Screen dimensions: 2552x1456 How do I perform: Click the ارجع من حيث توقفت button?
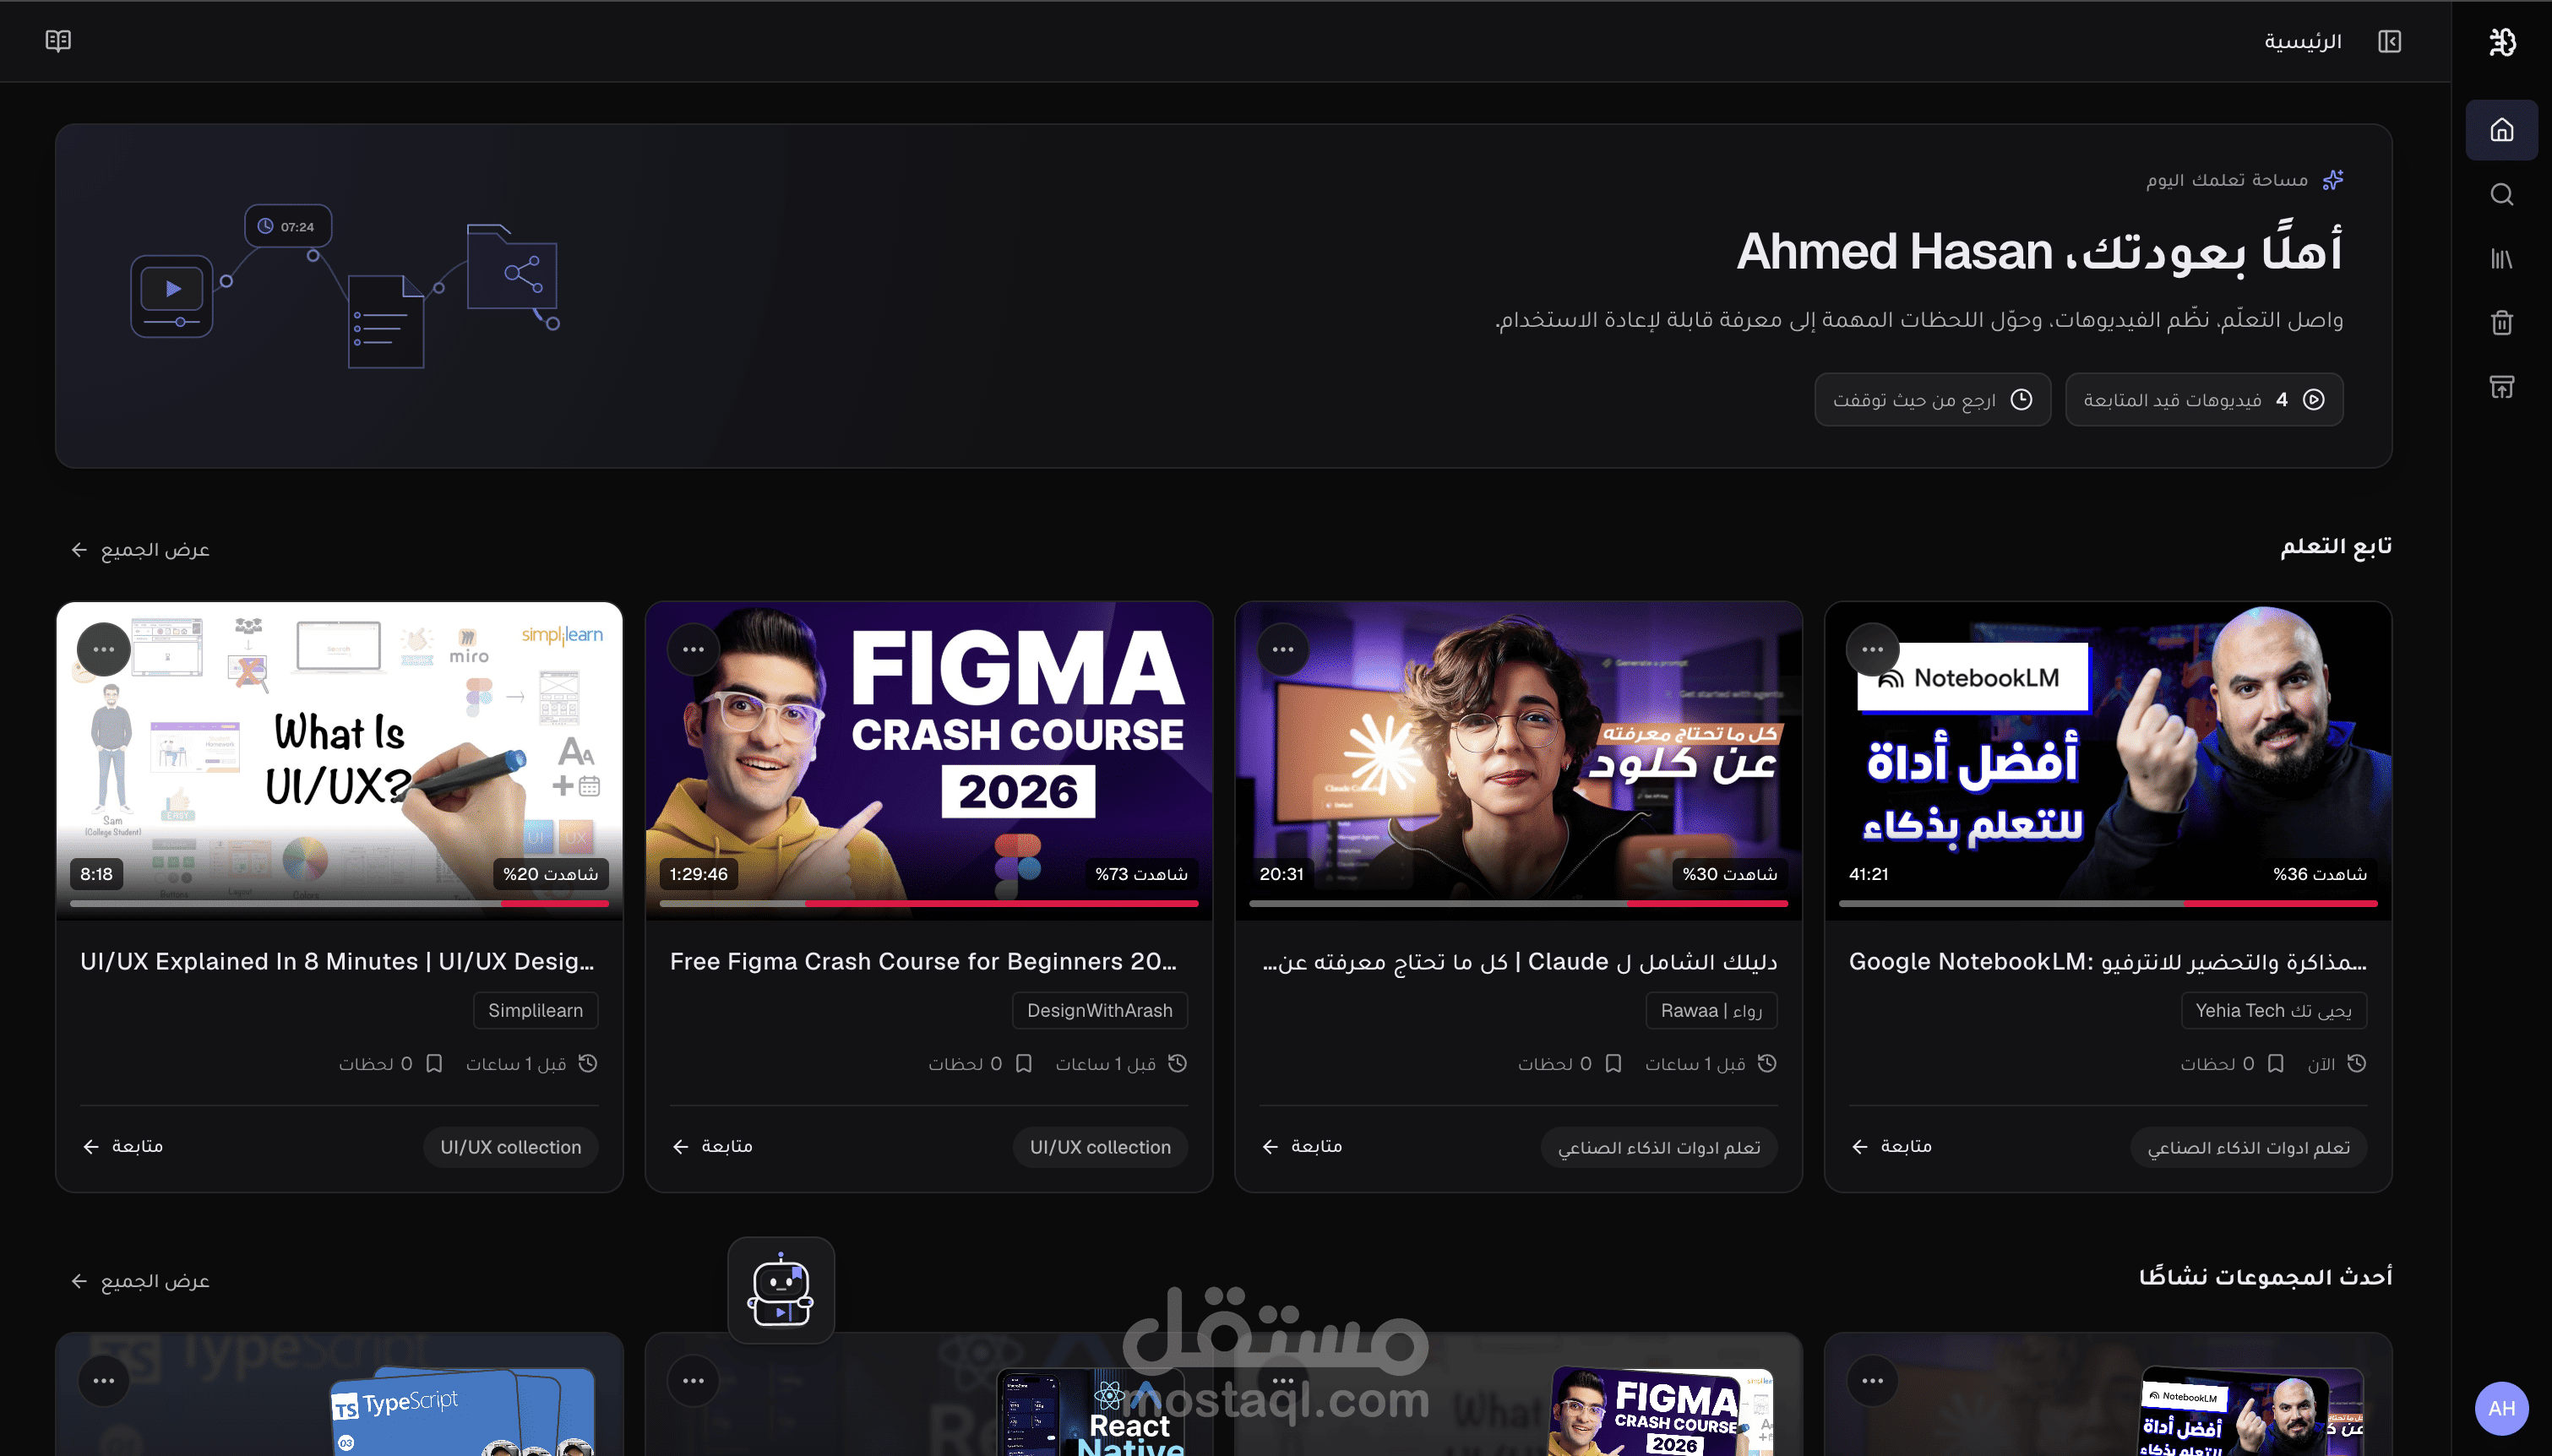1932,400
